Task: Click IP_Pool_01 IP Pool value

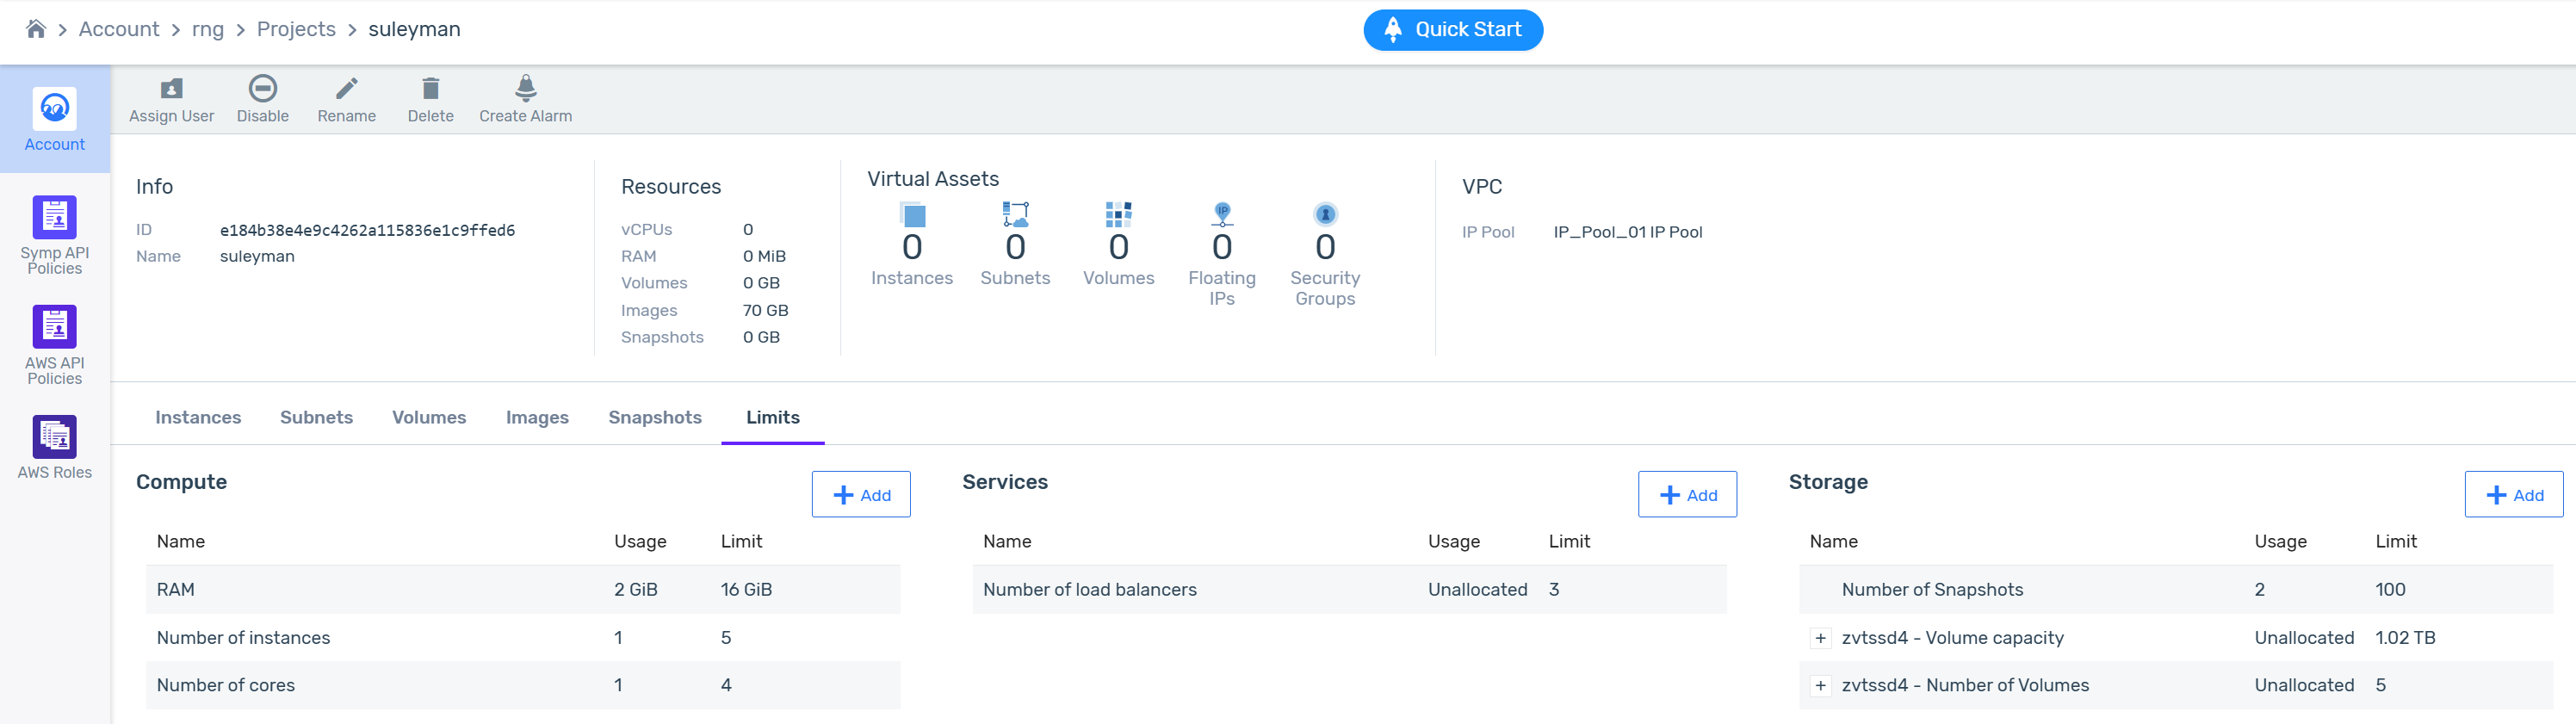Action: pos(1627,232)
